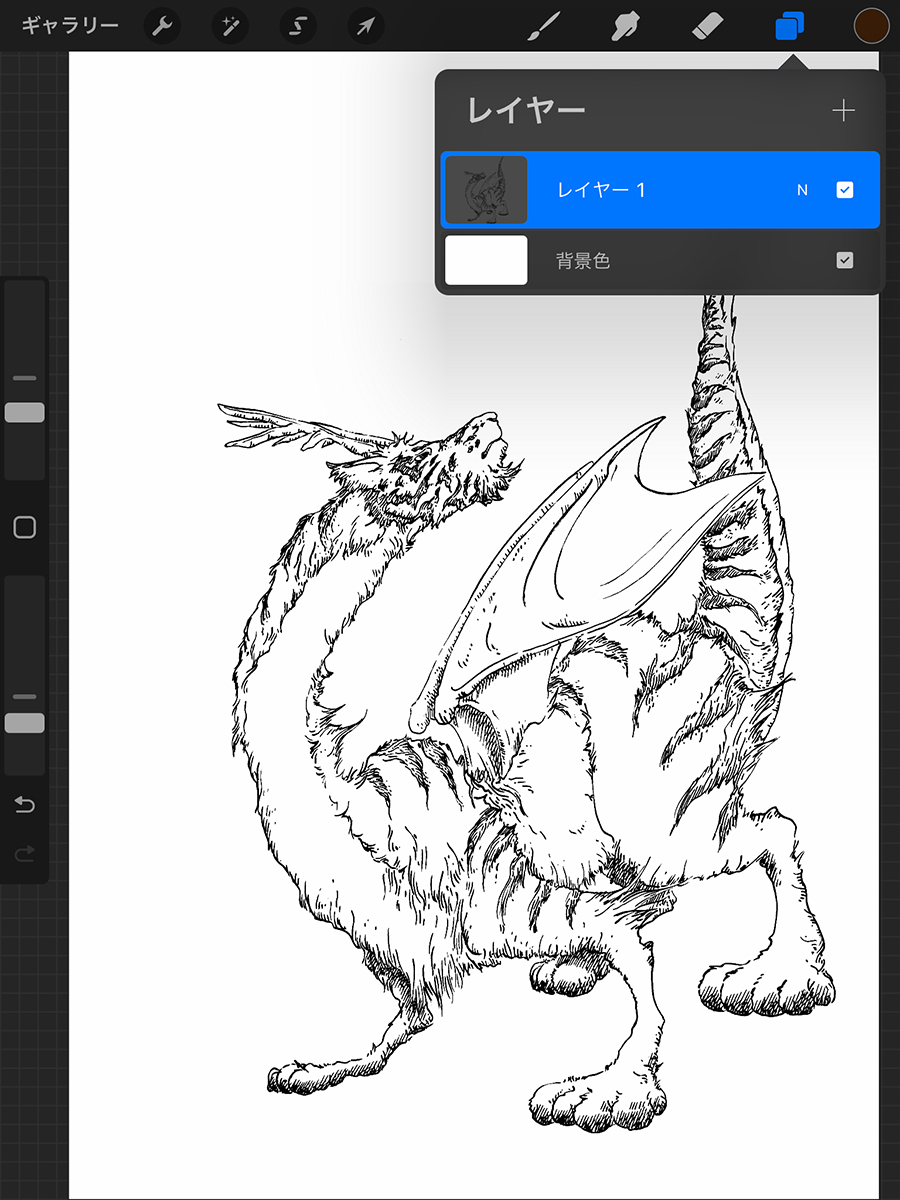This screenshot has height=1200, width=900.
Task: Return to ギャラリー
Action: click(x=70, y=26)
